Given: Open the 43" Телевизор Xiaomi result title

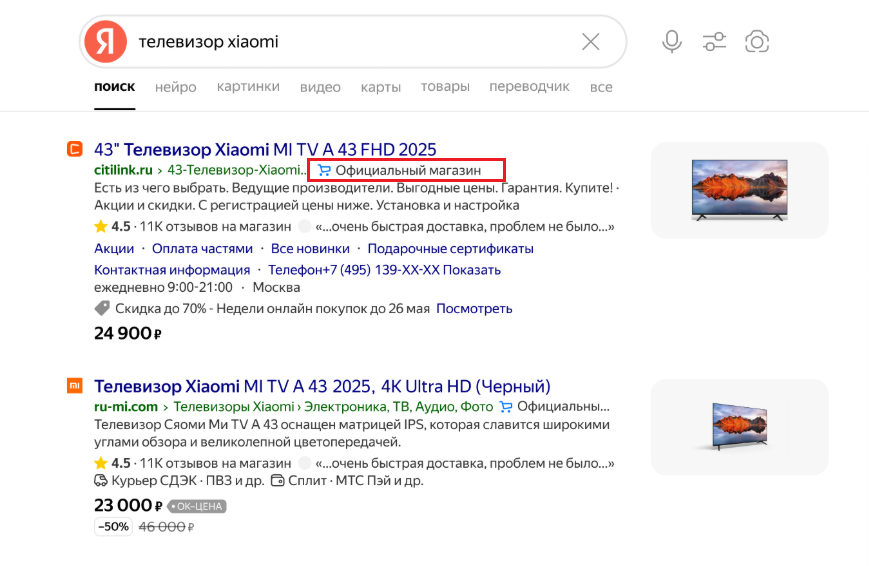Looking at the screenshot, I should [265, 150].
